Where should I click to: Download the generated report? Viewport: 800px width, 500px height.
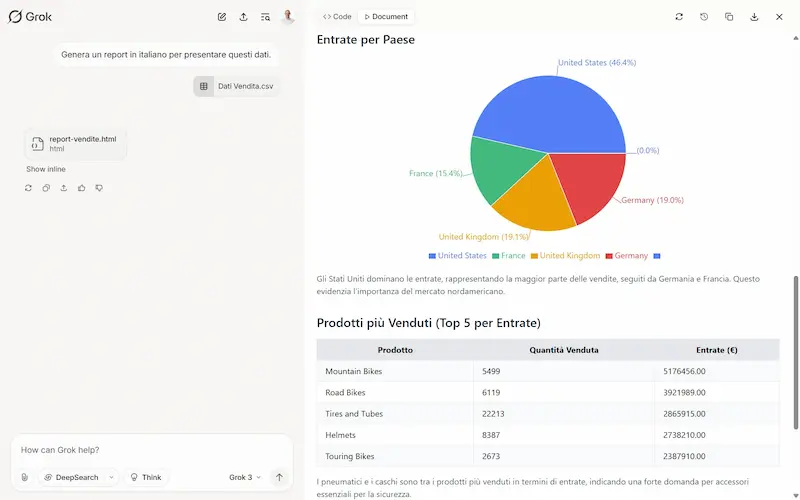[x=754, y=17]
